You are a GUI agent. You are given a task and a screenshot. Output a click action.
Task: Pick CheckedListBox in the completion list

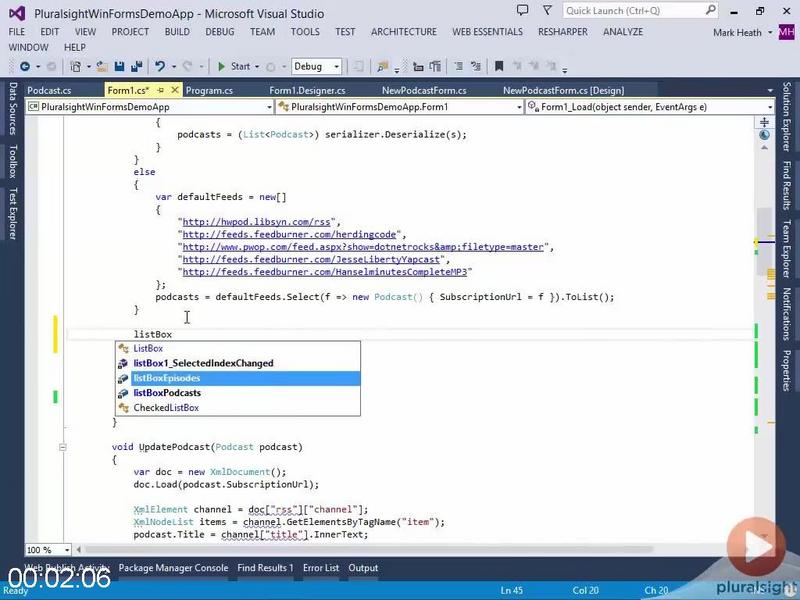click(x=238, y=408)
